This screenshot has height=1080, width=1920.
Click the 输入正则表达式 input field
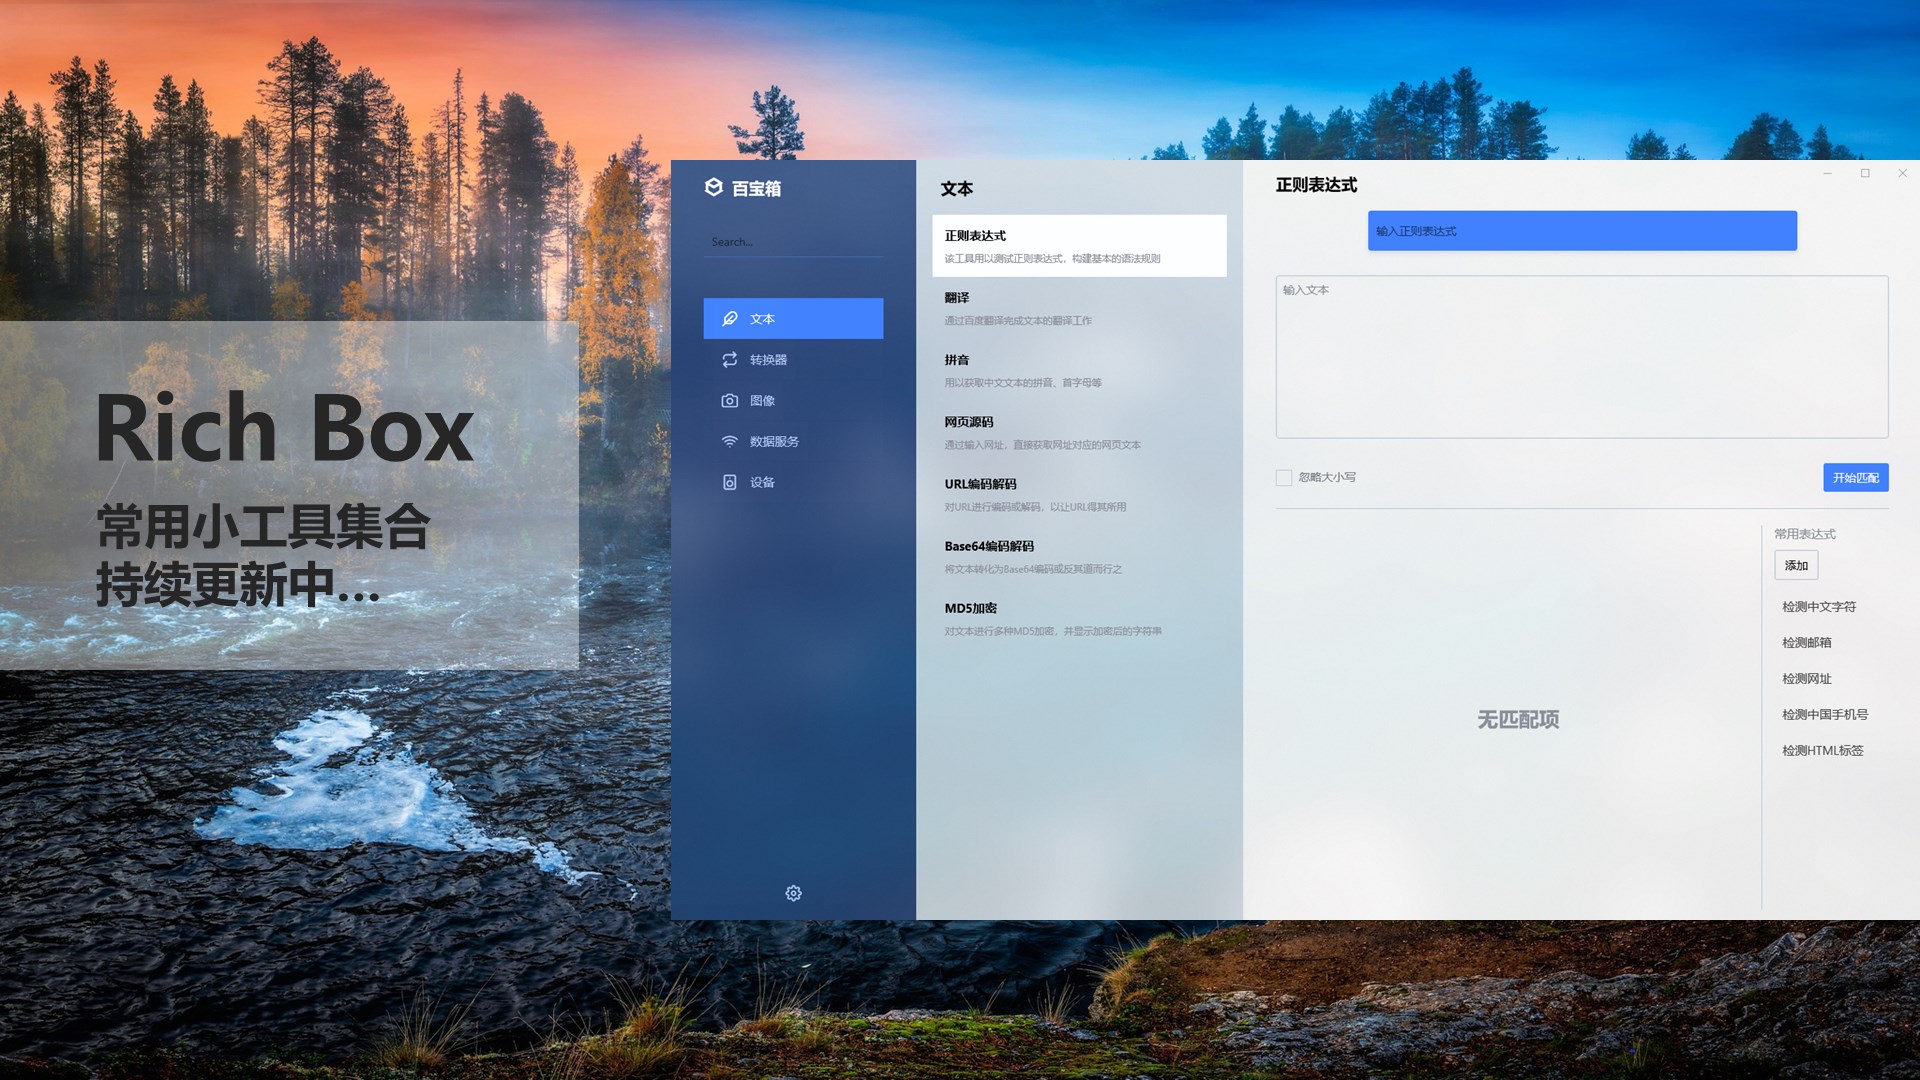1582,231
